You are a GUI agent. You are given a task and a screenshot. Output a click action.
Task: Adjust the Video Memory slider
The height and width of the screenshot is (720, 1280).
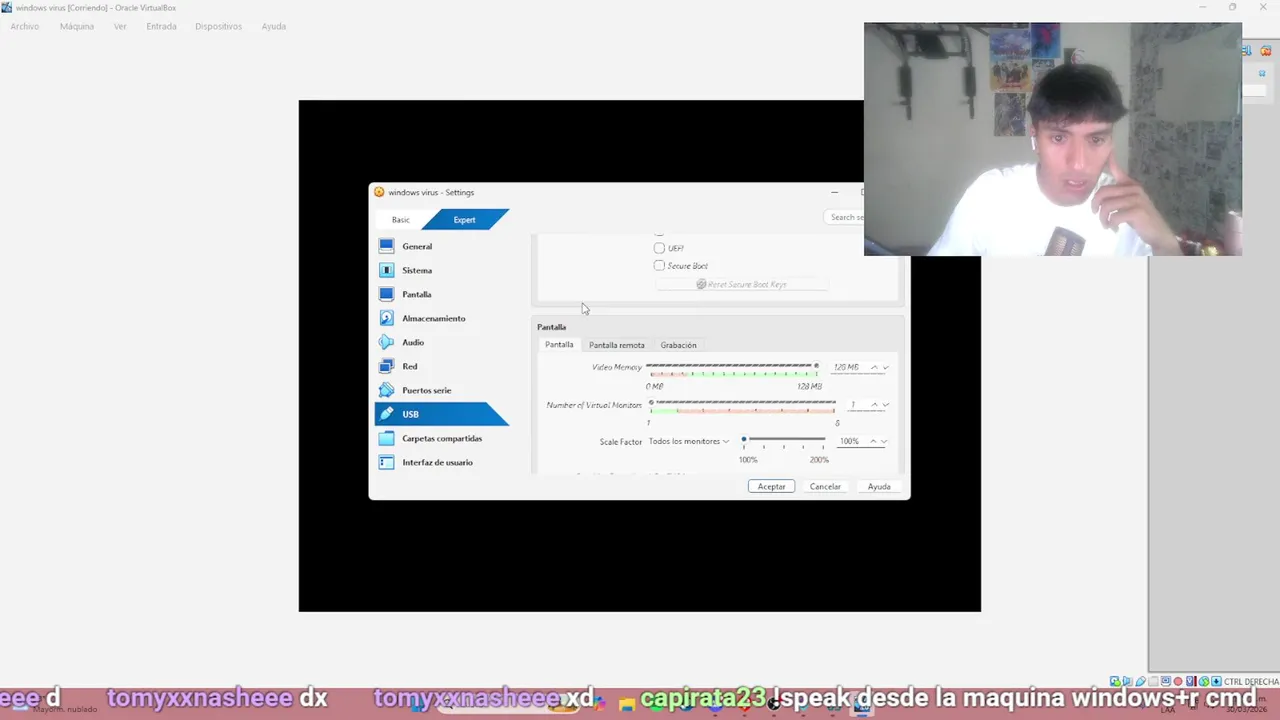(733, 367)
